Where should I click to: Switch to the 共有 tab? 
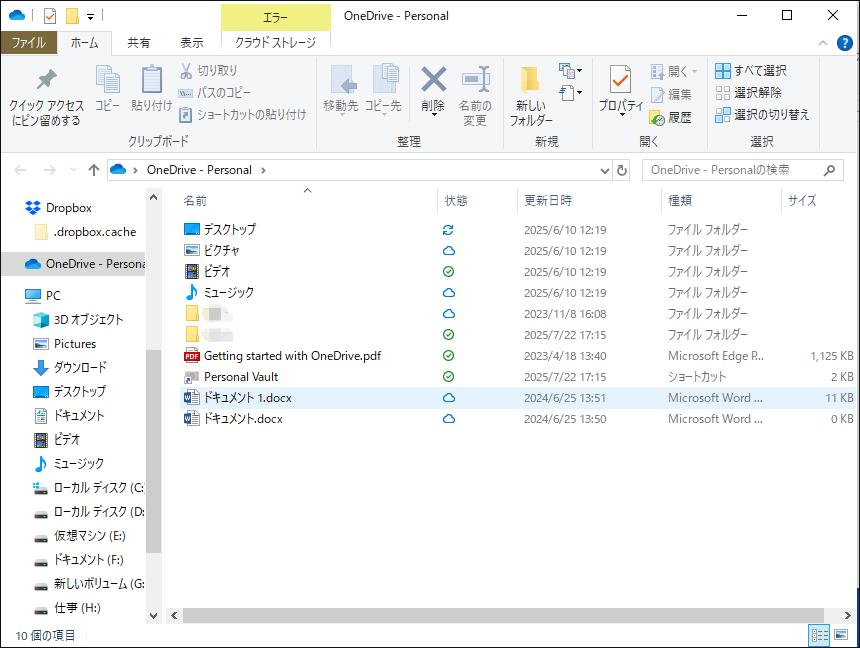click(138, 42)
